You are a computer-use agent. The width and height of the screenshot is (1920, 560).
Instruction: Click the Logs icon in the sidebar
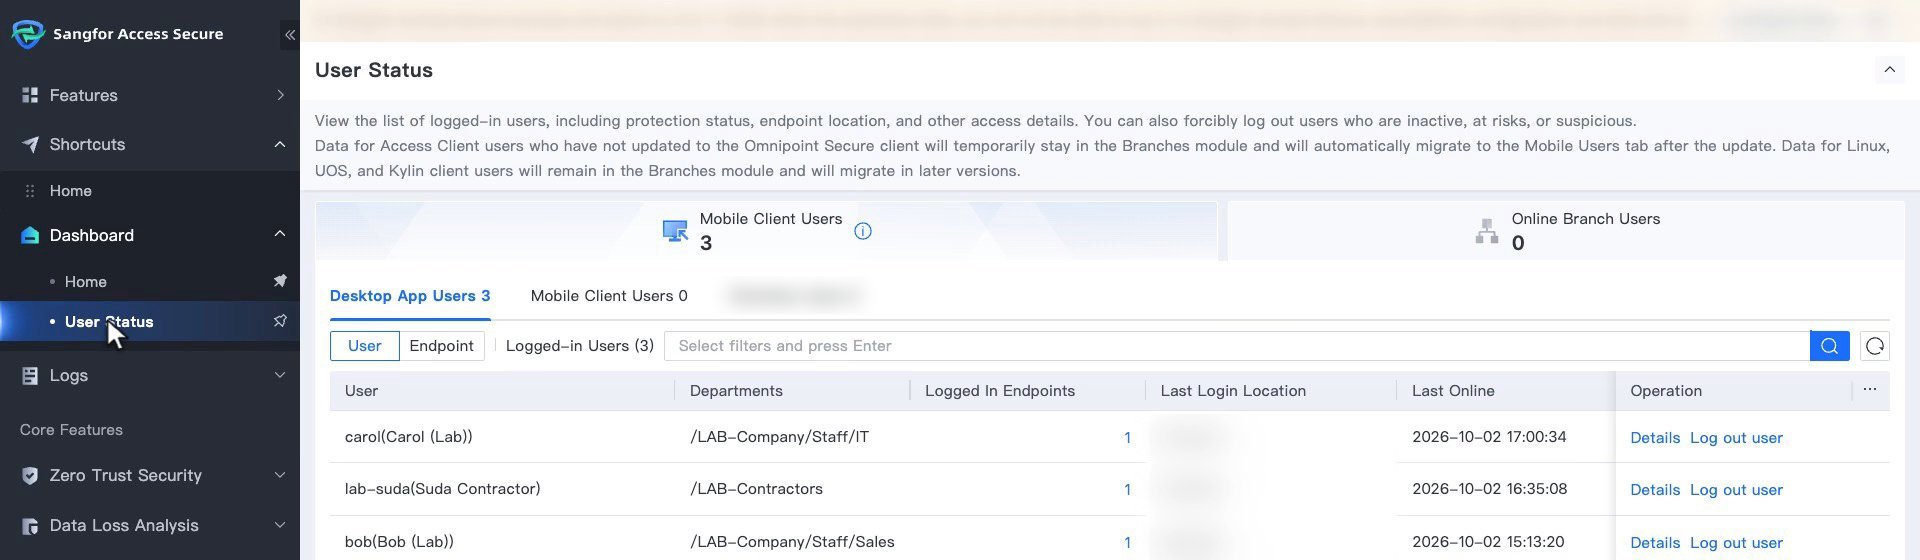click(x=30, y=376)
